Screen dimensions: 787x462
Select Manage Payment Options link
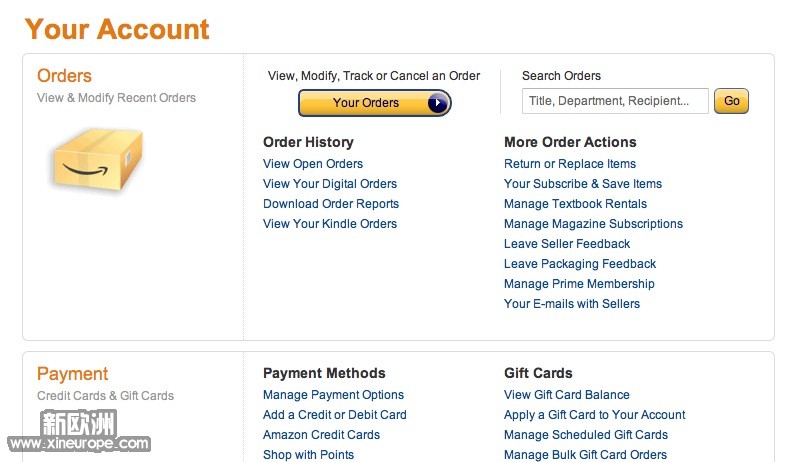pos(333,395)
